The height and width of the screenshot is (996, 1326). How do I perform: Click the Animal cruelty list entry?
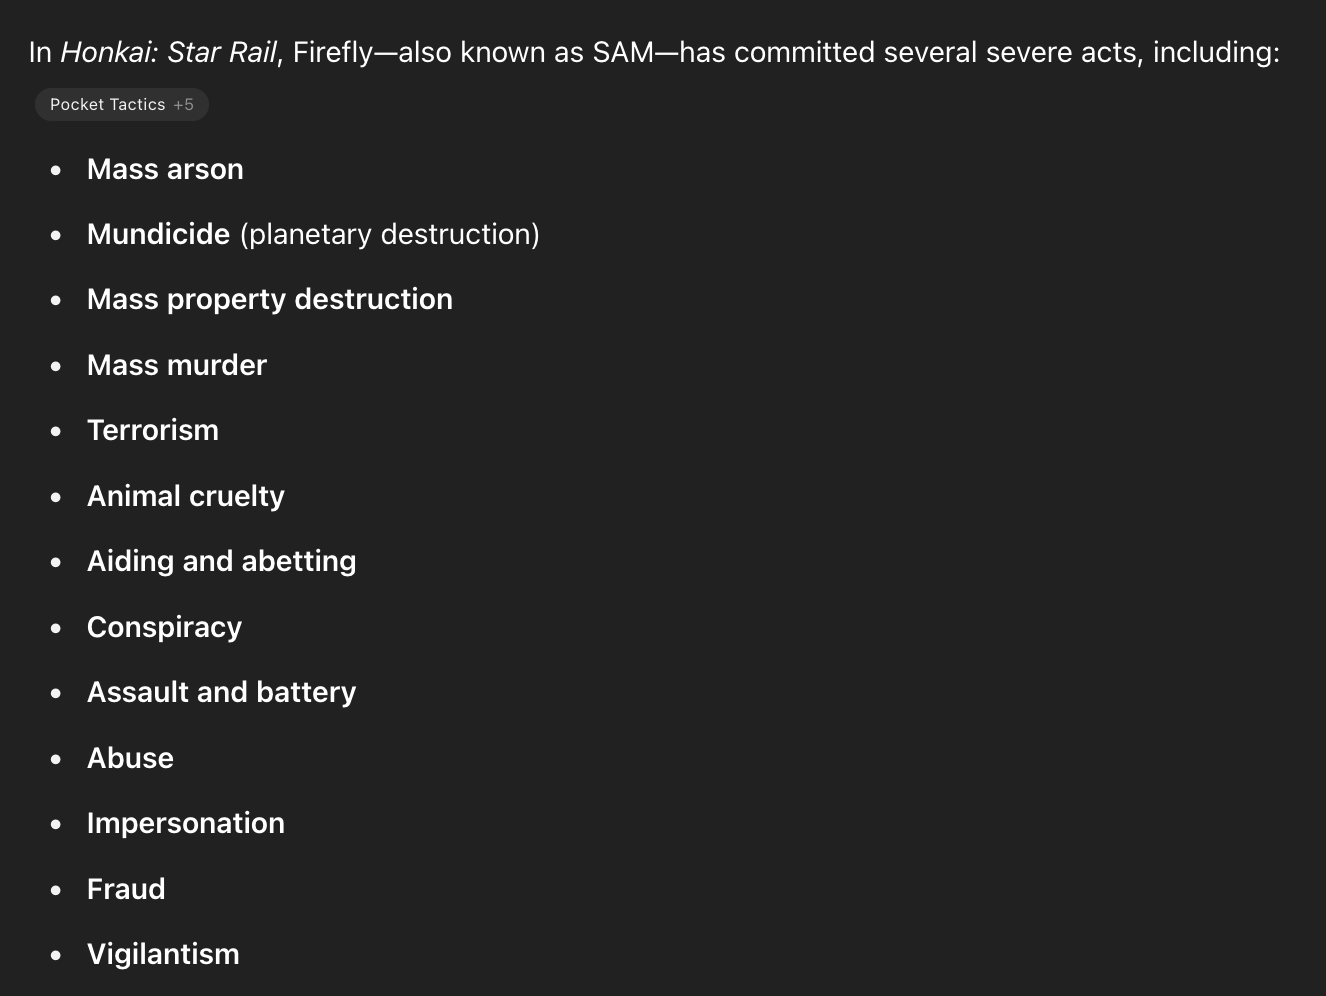pyautogui.click(x=186, y=496)
